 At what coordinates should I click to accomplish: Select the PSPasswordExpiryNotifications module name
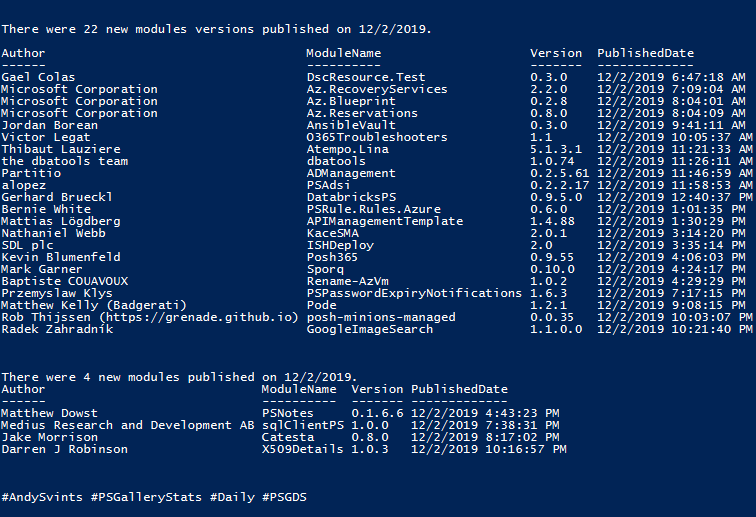pos(414,293)
